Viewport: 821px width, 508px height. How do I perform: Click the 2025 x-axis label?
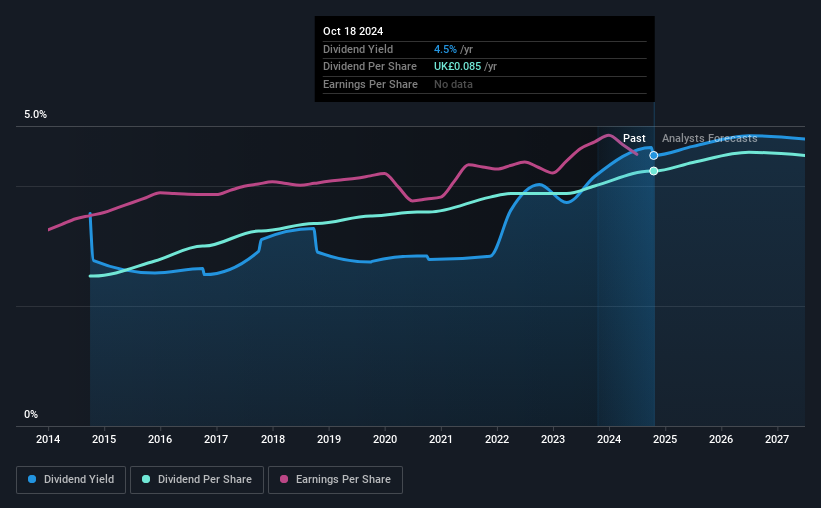[665, 439]
